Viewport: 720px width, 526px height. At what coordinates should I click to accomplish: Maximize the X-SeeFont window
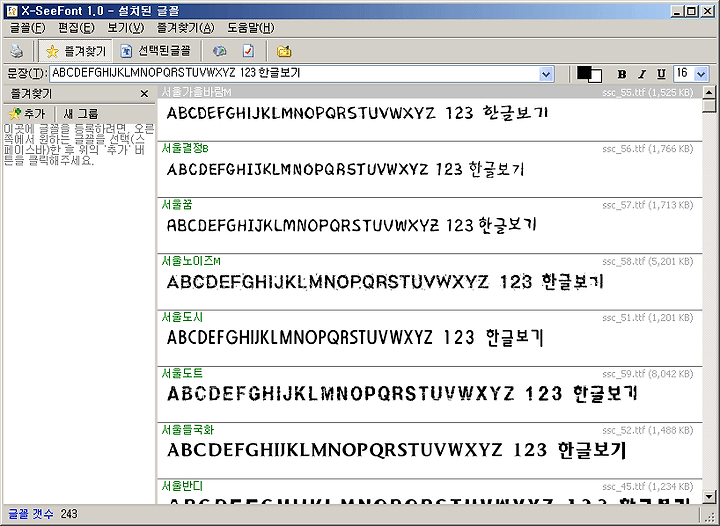691,11
